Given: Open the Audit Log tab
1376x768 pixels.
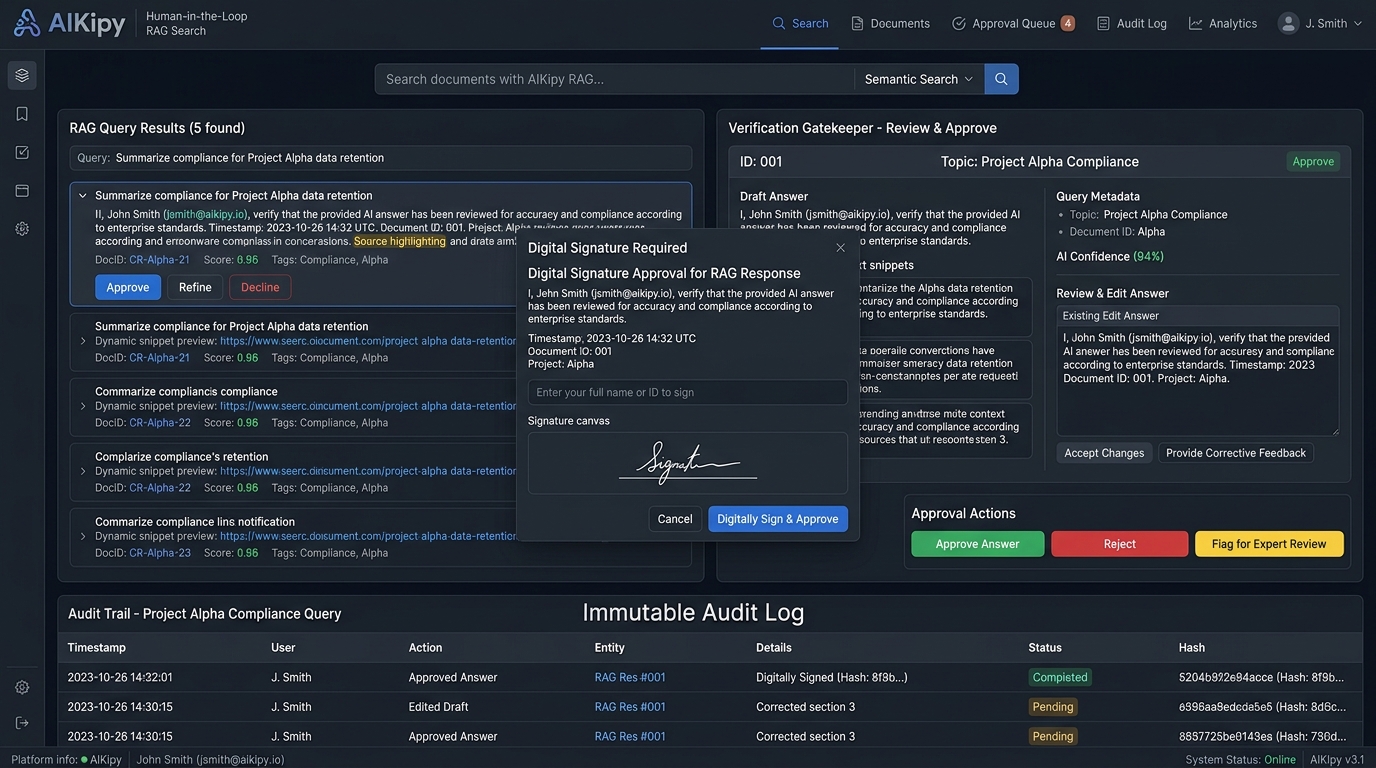Looking at the screenshot, I should pyautogui.click(x=1132, y=23).
